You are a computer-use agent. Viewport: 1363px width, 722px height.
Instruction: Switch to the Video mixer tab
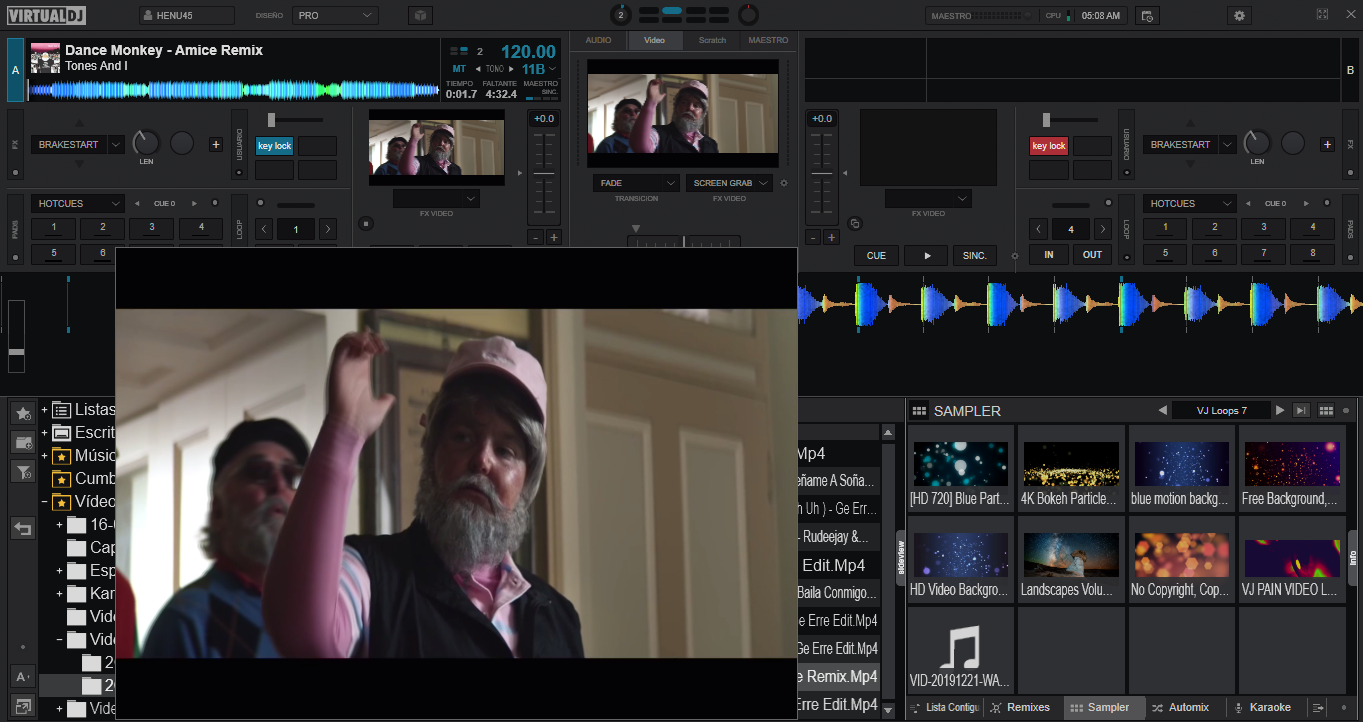coord(655,40)
